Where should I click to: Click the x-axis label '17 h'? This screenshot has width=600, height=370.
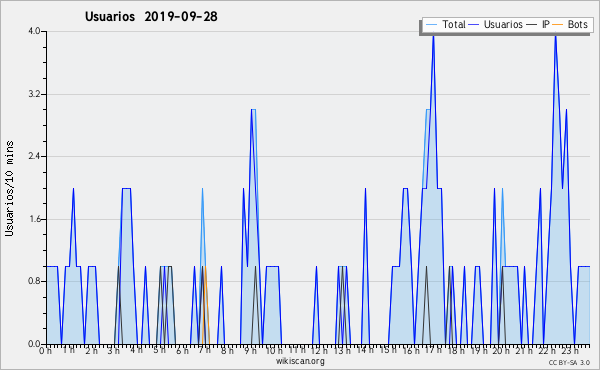point(433,350)
